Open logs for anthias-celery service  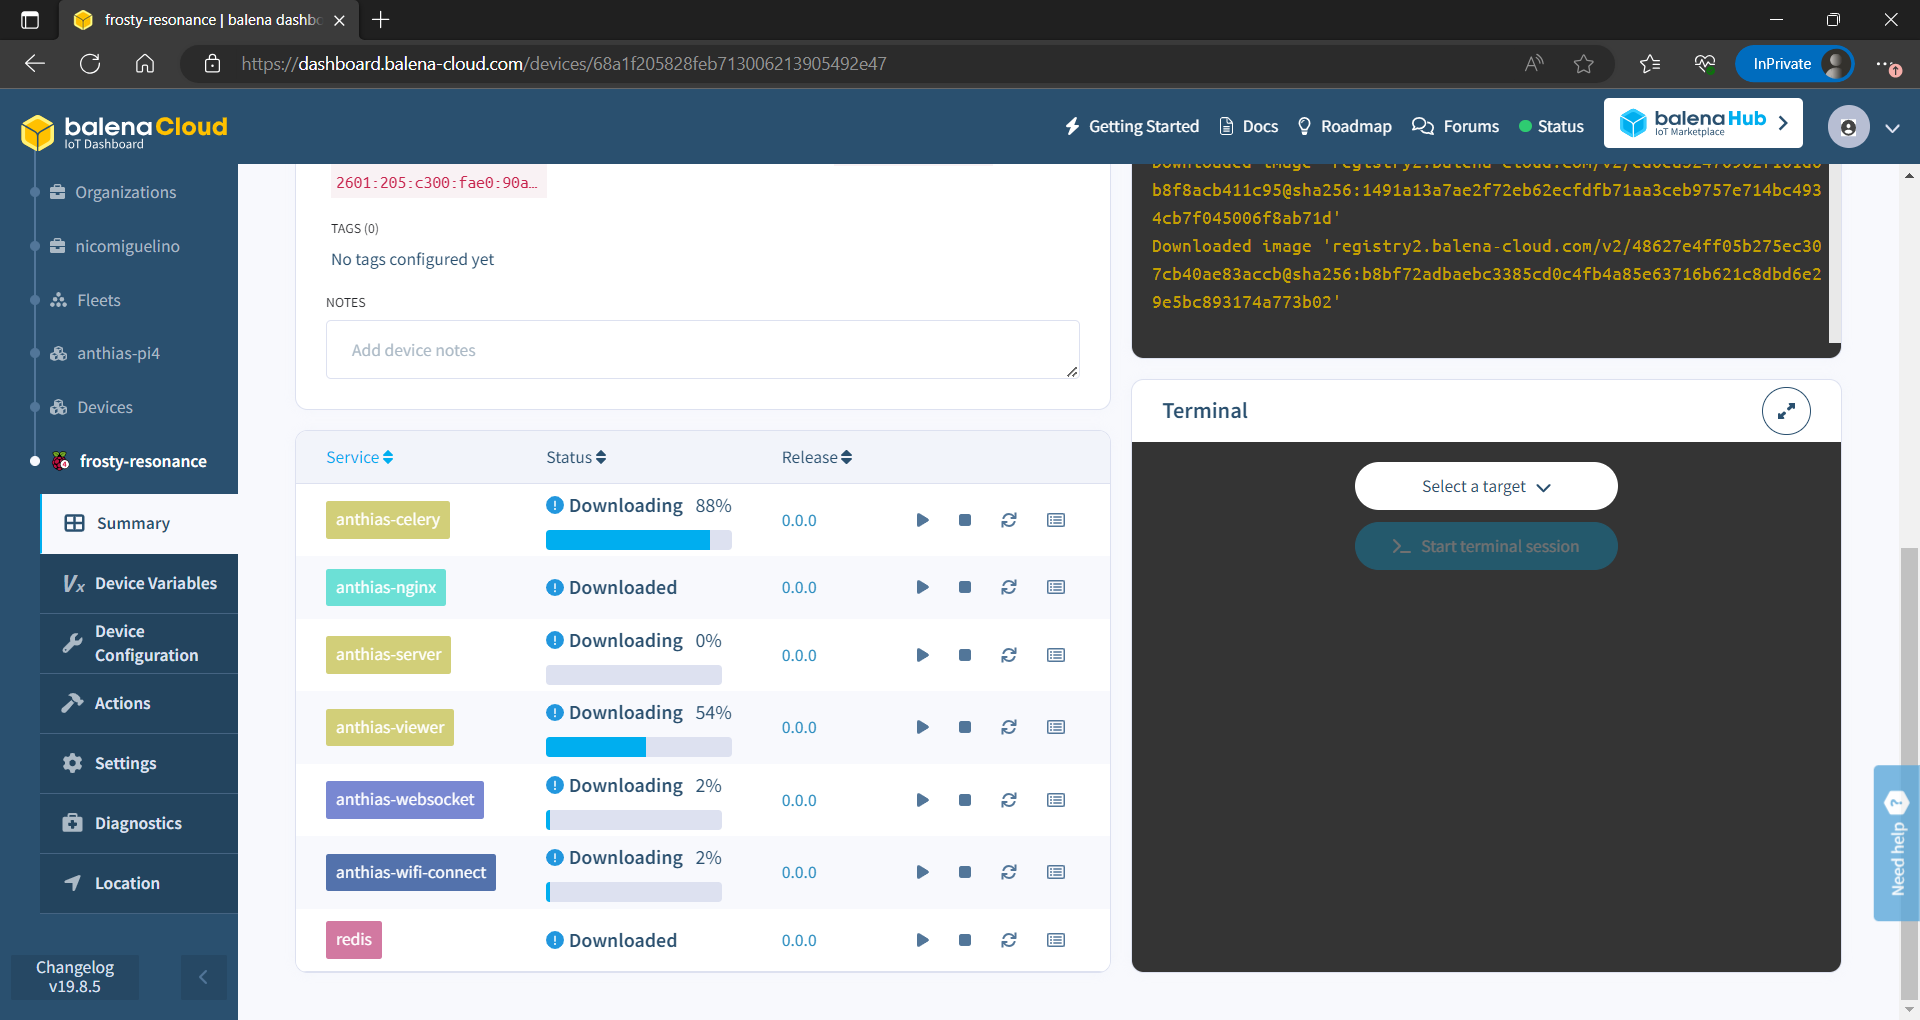tap(1056, 520)
